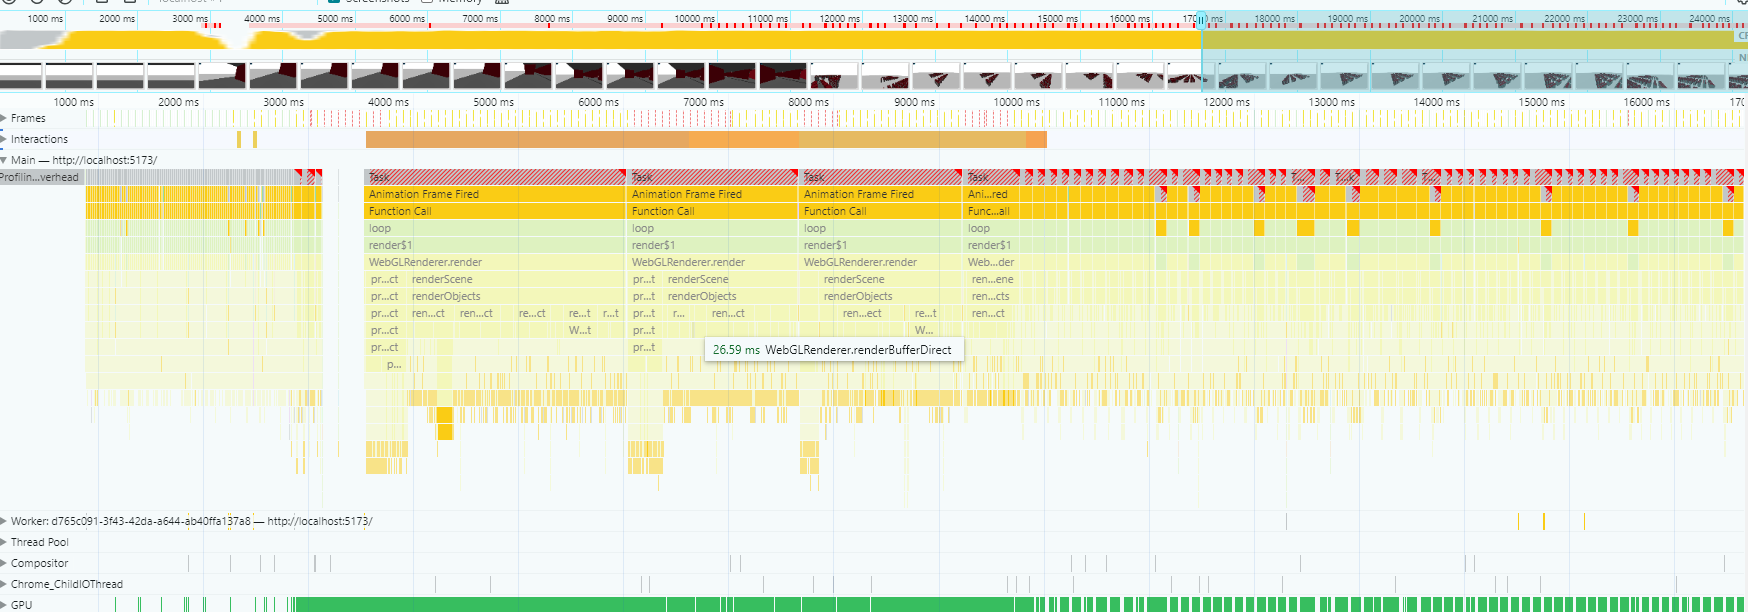This screenshot has height=612, width=1748.
Task: Click the filmstrip thumbnail below 10000 ms in the overview
Action: coord(734,76)
